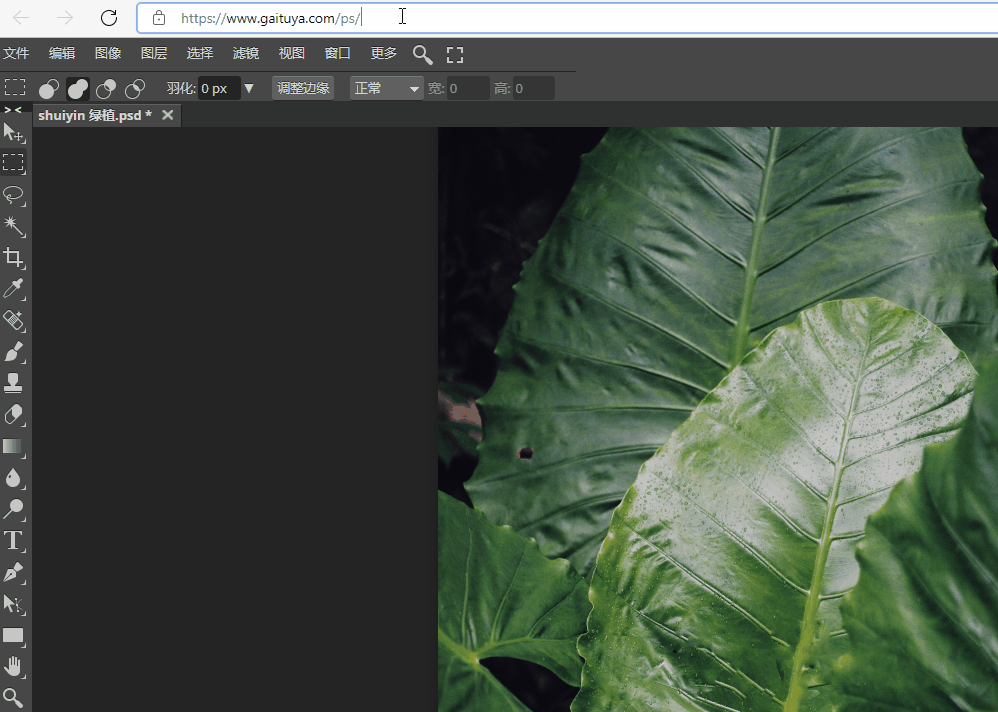The image size is (998, 712).
Task: Collapse the toolbar with the arrows expander
Action: [x=13, y=110]
